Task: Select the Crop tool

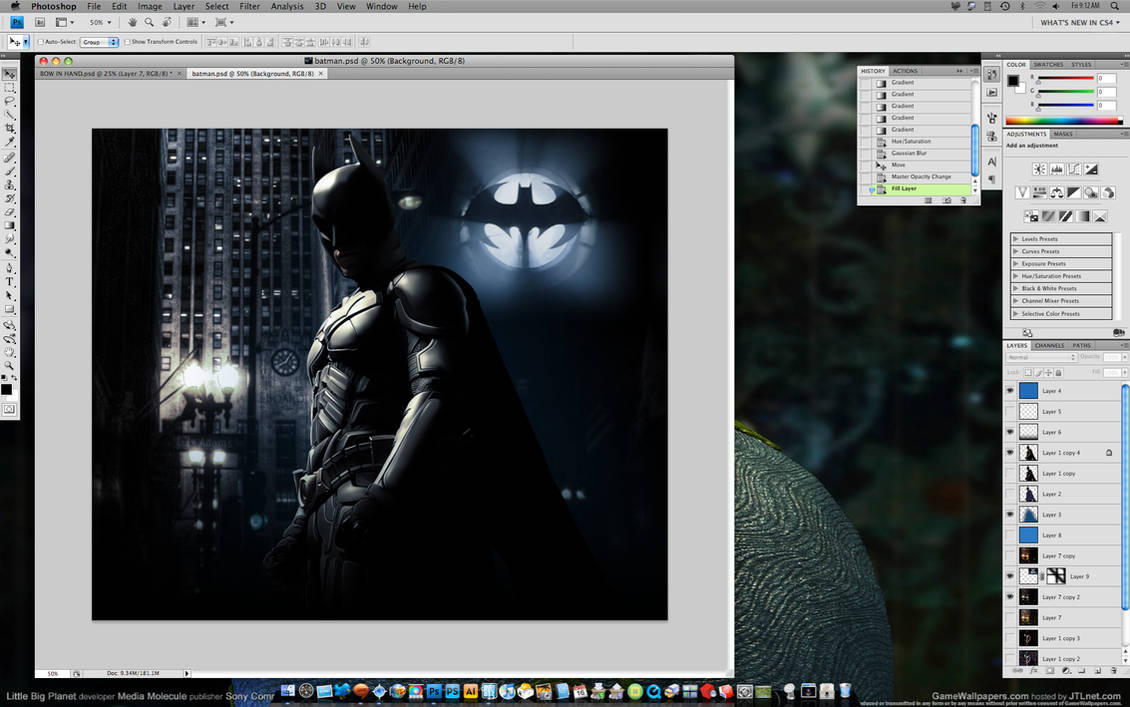Action: pyautogui.click(x=9, y=128)
